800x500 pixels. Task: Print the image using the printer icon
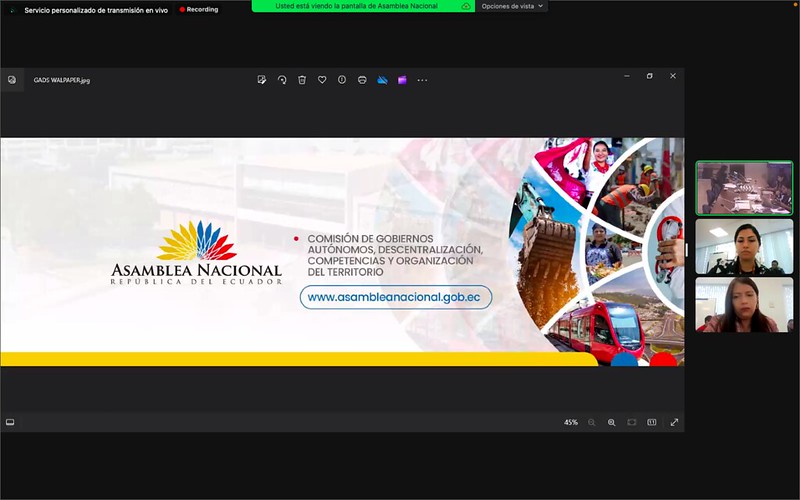point(362,80)
